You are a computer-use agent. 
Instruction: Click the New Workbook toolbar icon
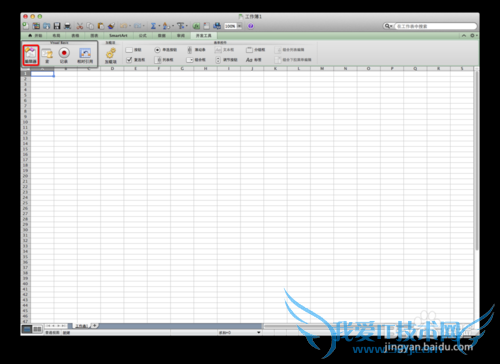(x=26, y=26)
